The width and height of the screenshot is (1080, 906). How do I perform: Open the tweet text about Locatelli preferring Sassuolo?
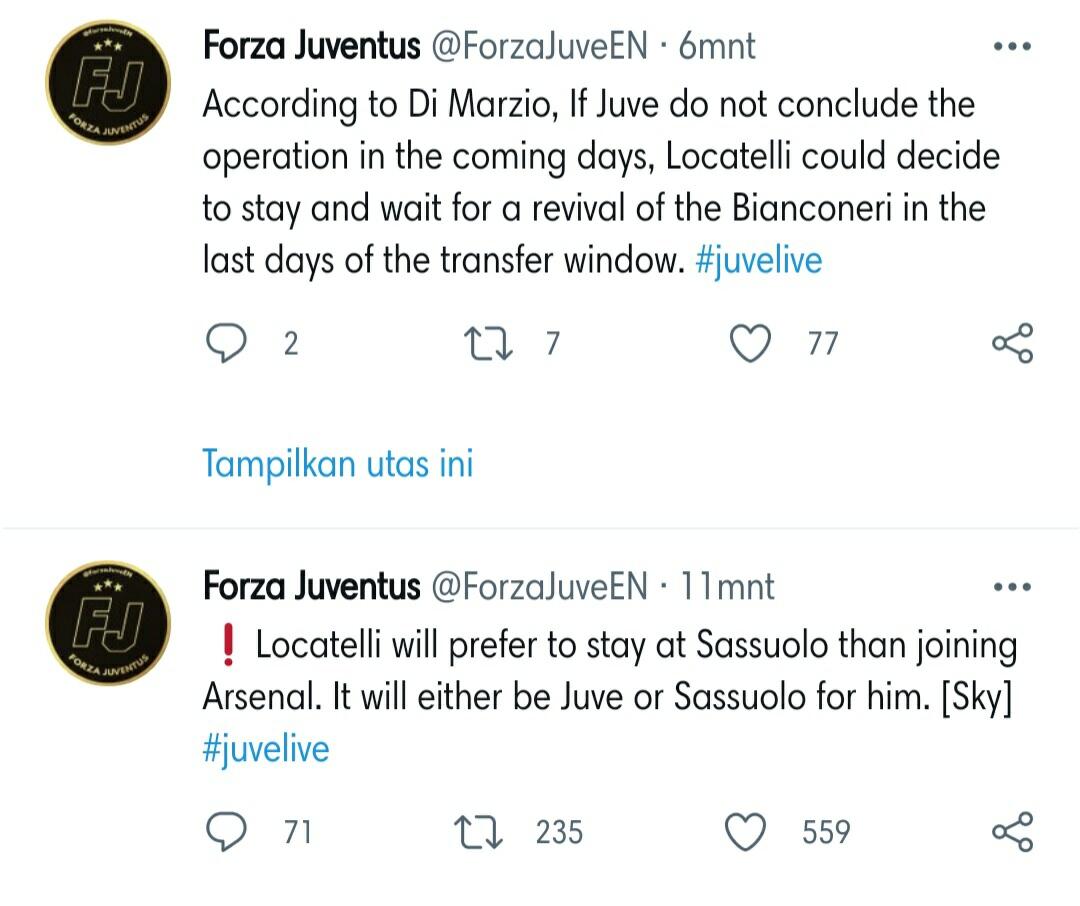[x=610, y=672]
